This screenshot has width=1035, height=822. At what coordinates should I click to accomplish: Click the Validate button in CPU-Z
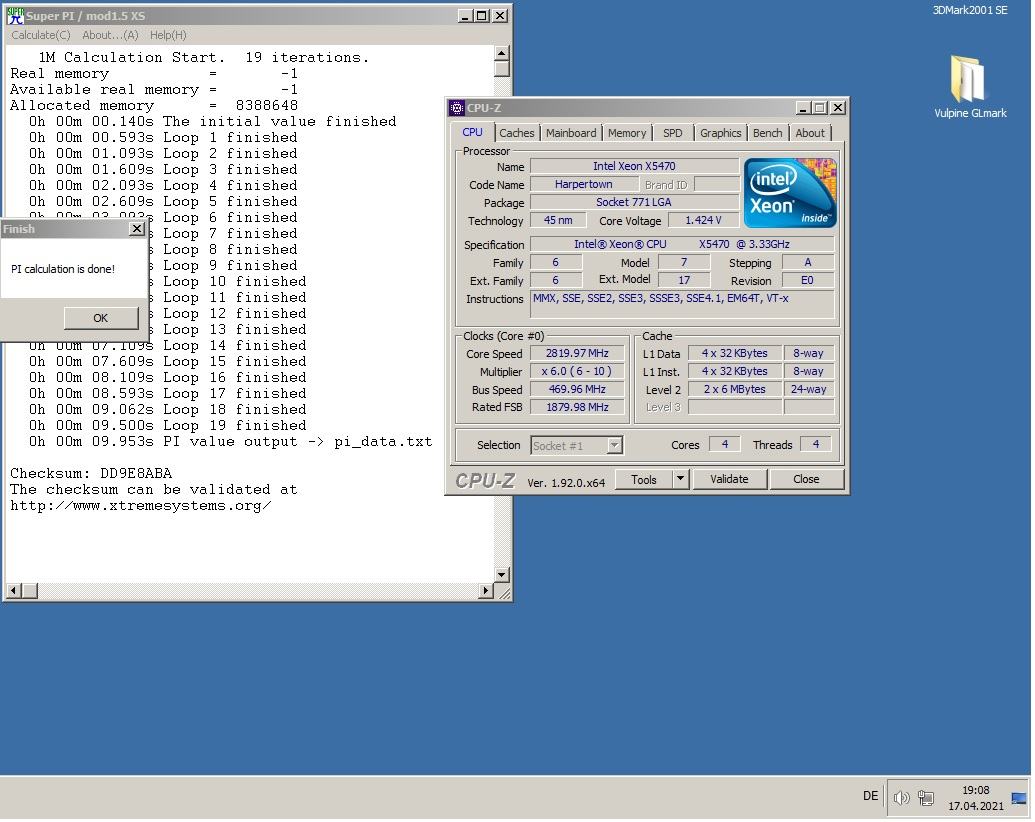tap(729, 479)
